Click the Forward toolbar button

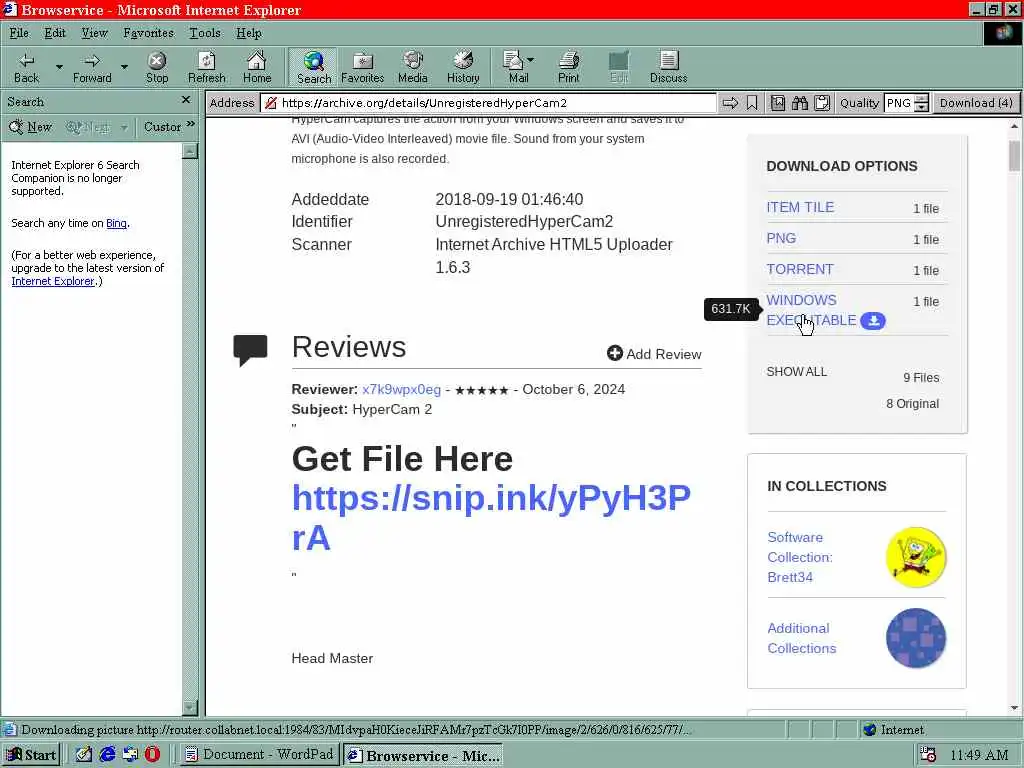92,68
